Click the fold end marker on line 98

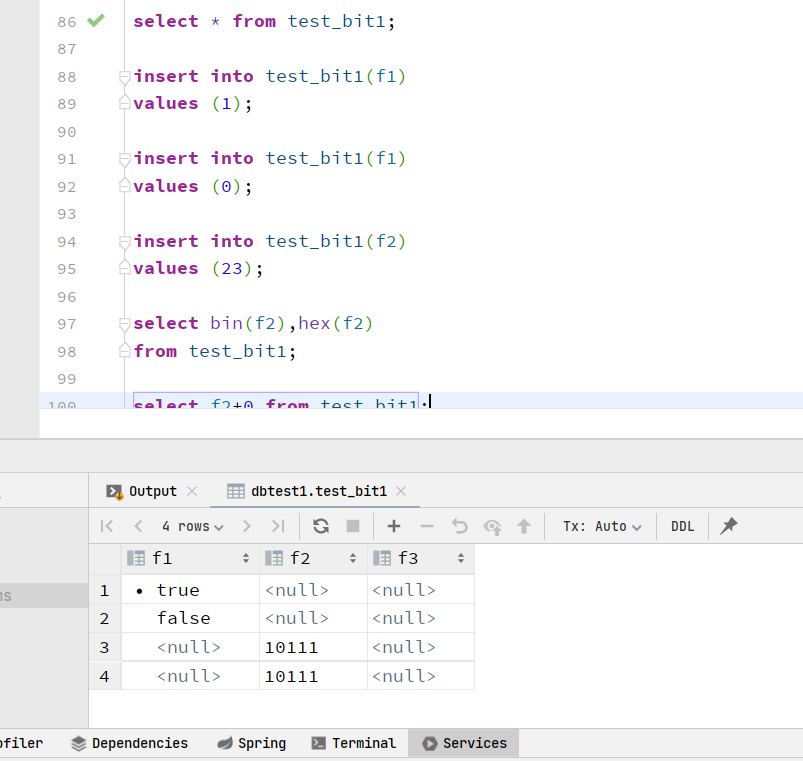pos(124,350)
